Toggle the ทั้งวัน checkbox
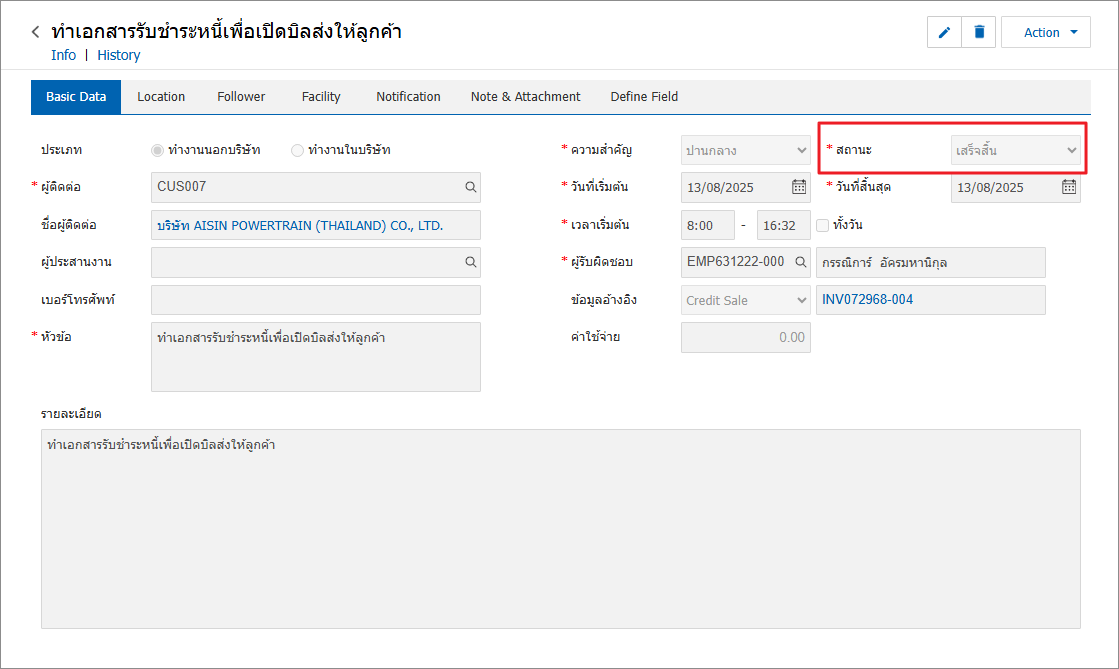 click(x=823, y=225)
